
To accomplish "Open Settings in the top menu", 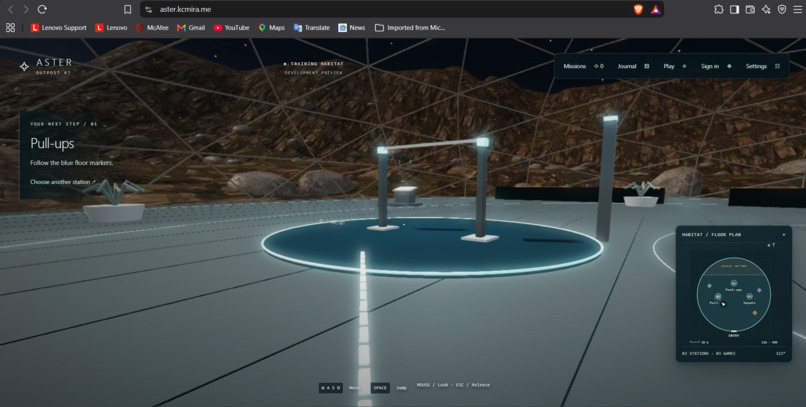I will [x=763, y=66].
